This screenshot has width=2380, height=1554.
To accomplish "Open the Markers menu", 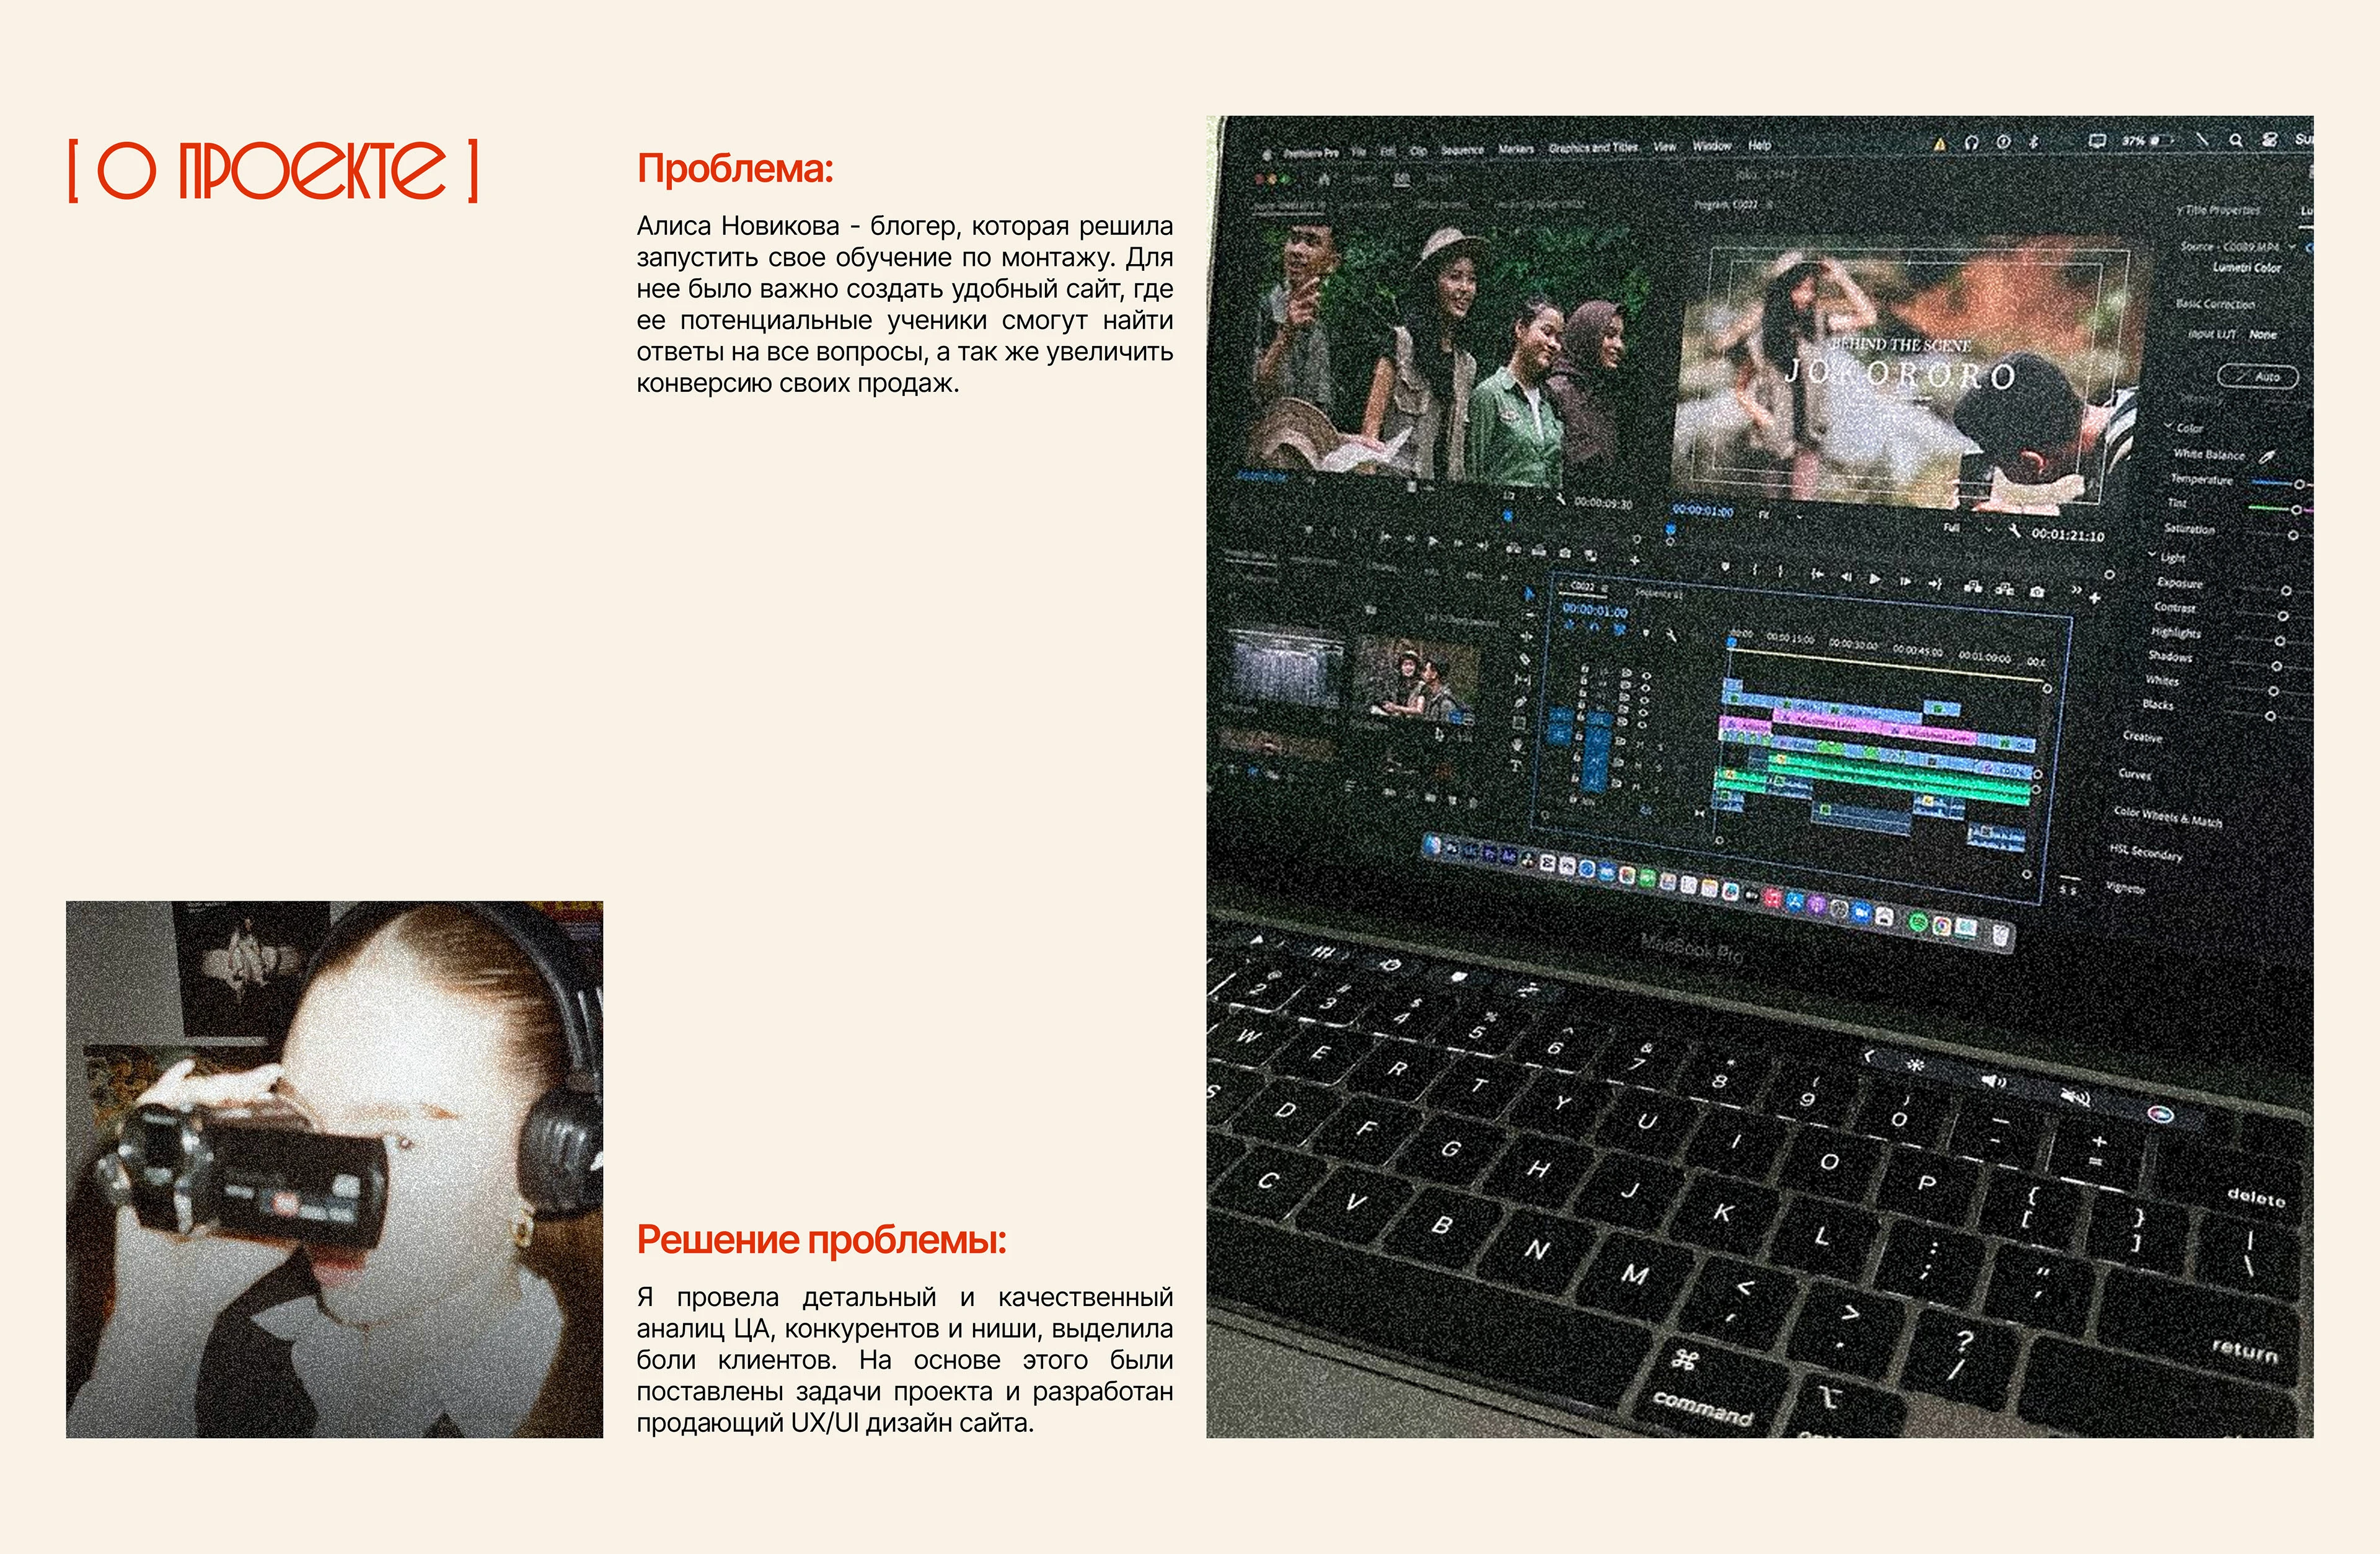I will pyautogui.click(x=1516, y=149).
